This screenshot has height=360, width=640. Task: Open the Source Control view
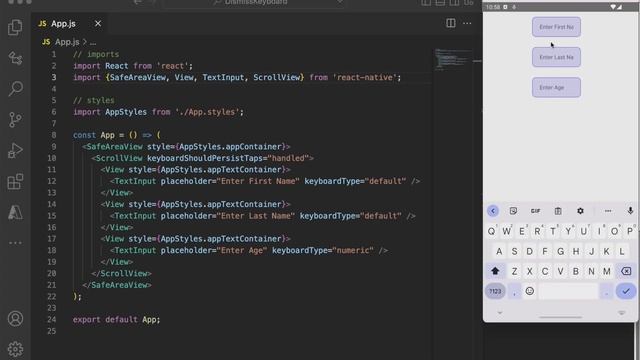(15, 120)
